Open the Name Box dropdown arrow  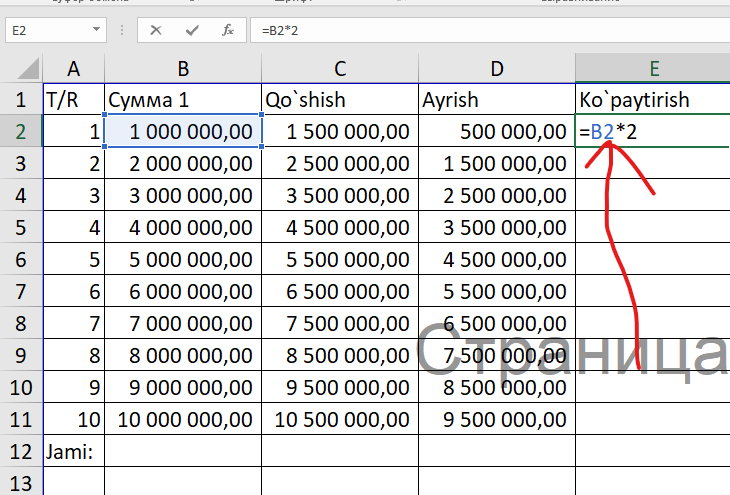click(x=96, y=30)
